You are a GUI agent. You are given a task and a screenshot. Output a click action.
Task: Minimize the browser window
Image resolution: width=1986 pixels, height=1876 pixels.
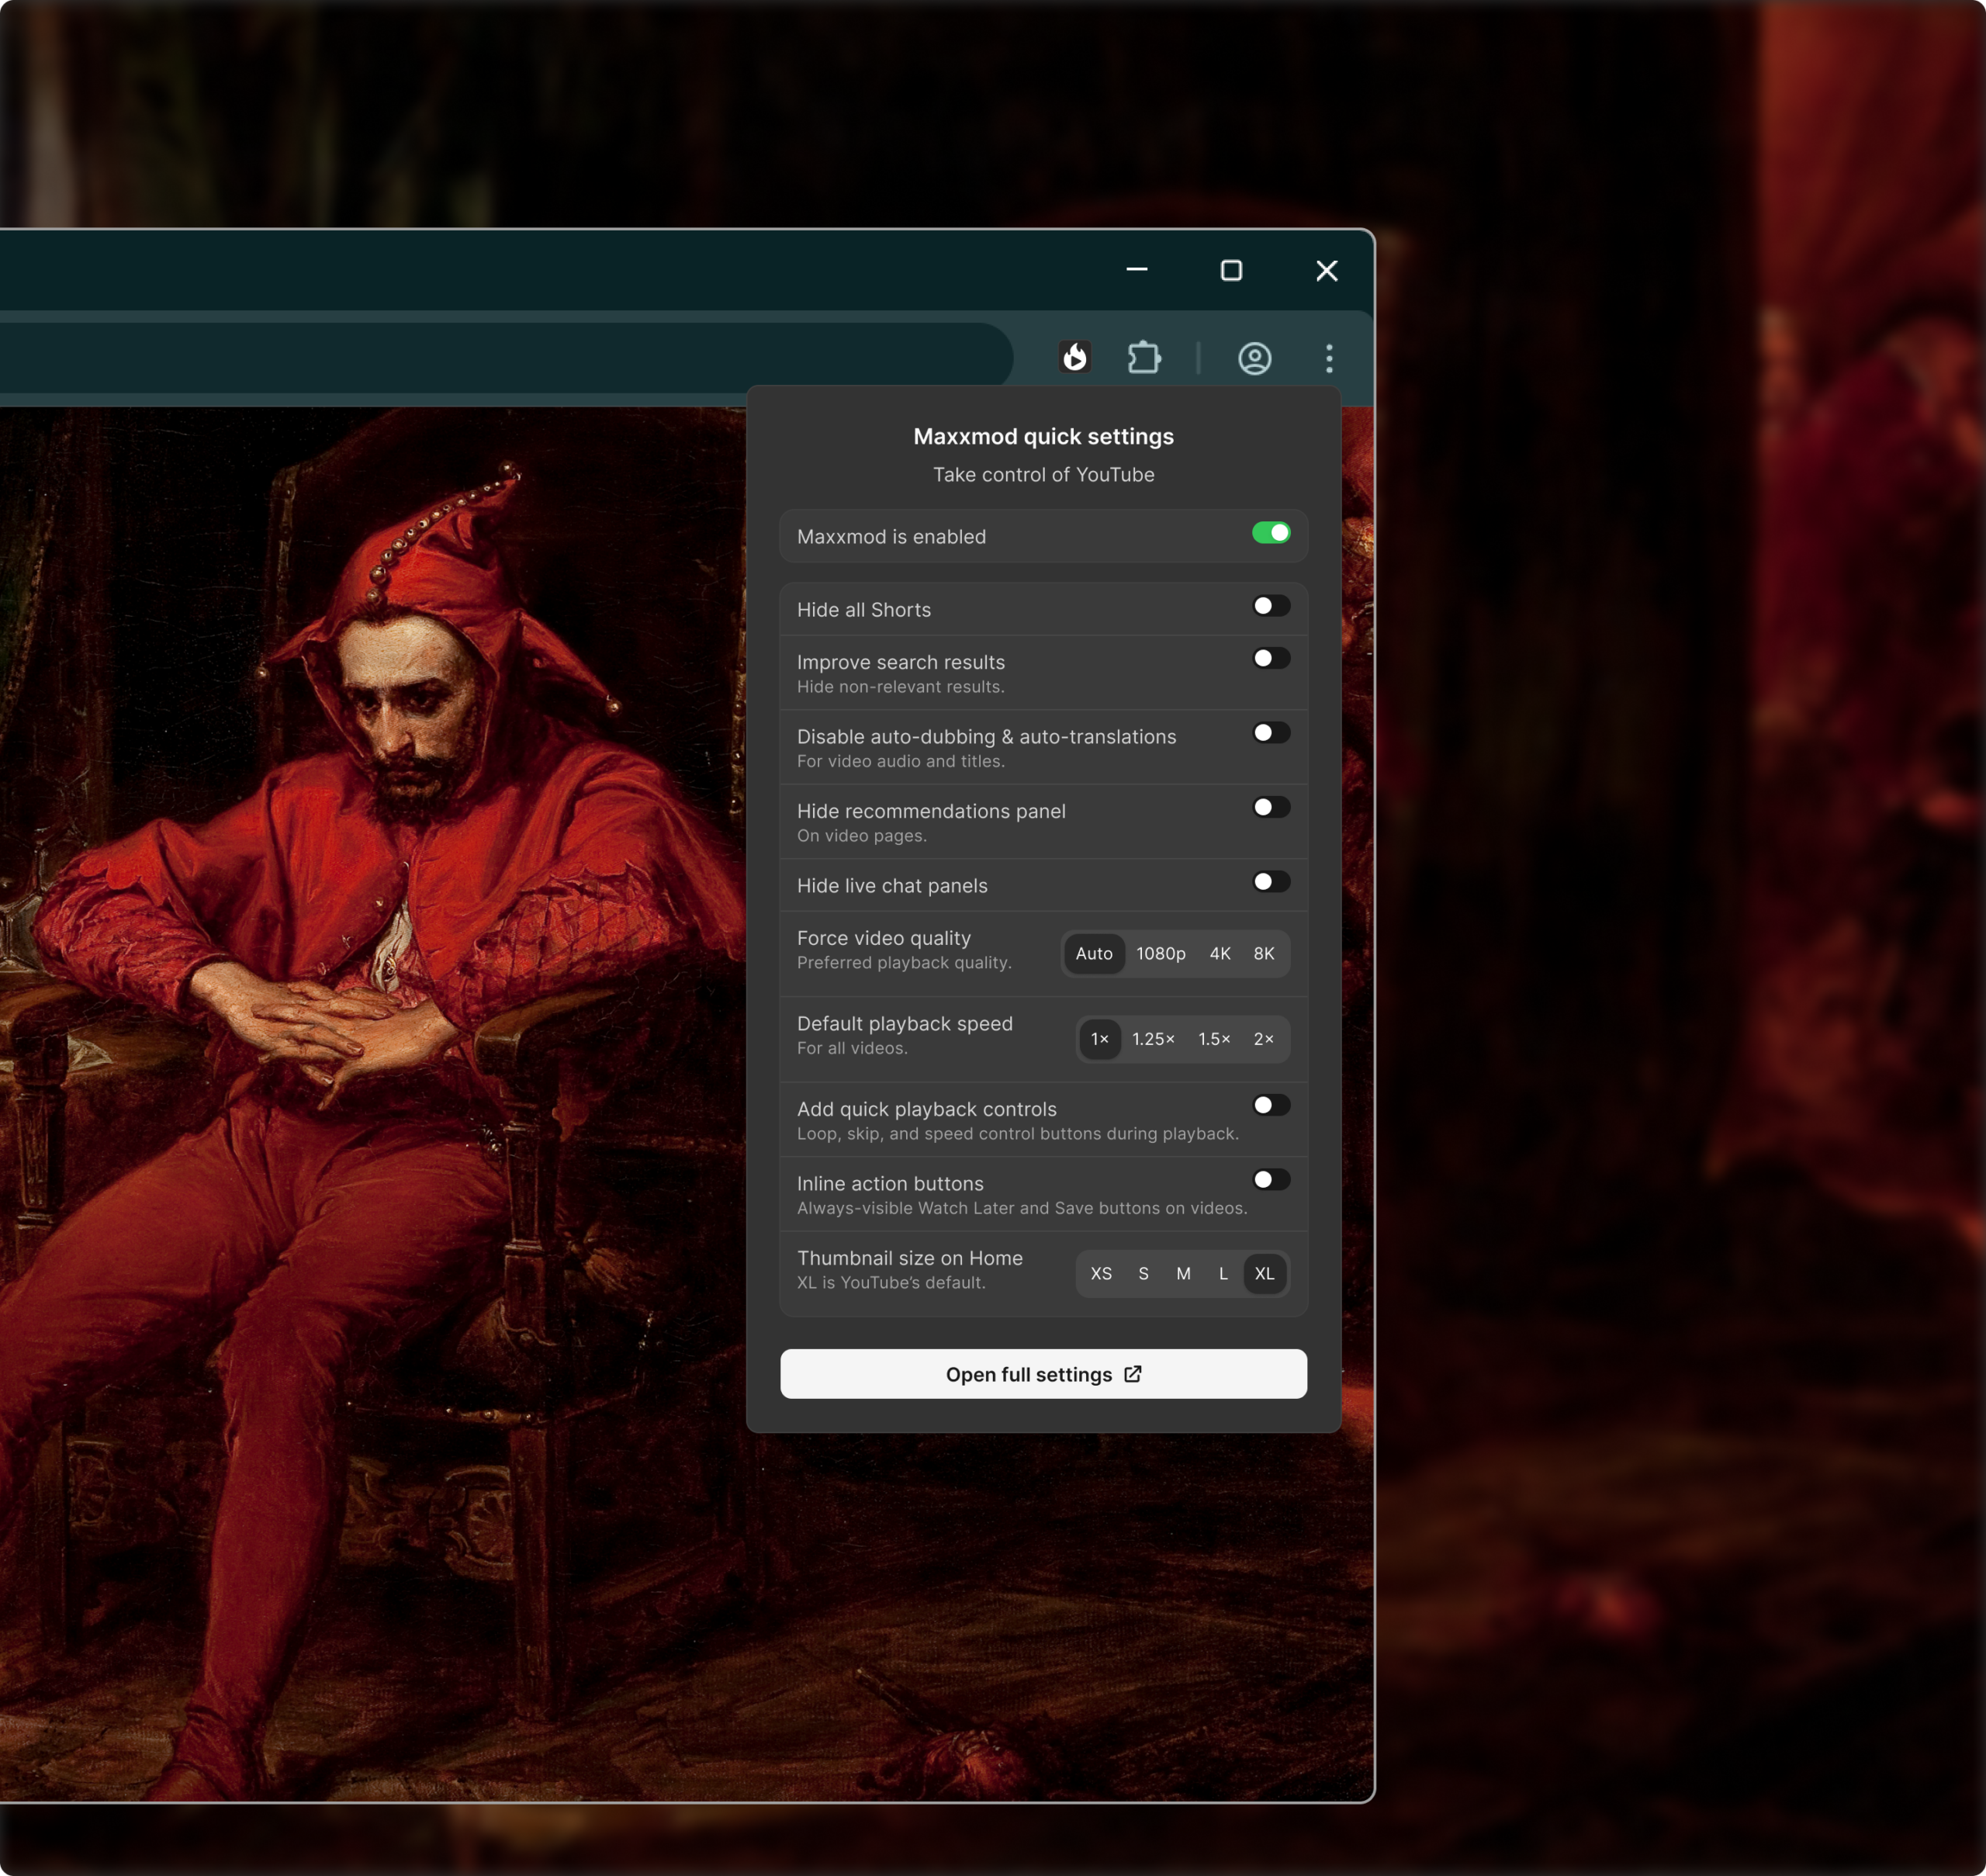point(1136,270)
